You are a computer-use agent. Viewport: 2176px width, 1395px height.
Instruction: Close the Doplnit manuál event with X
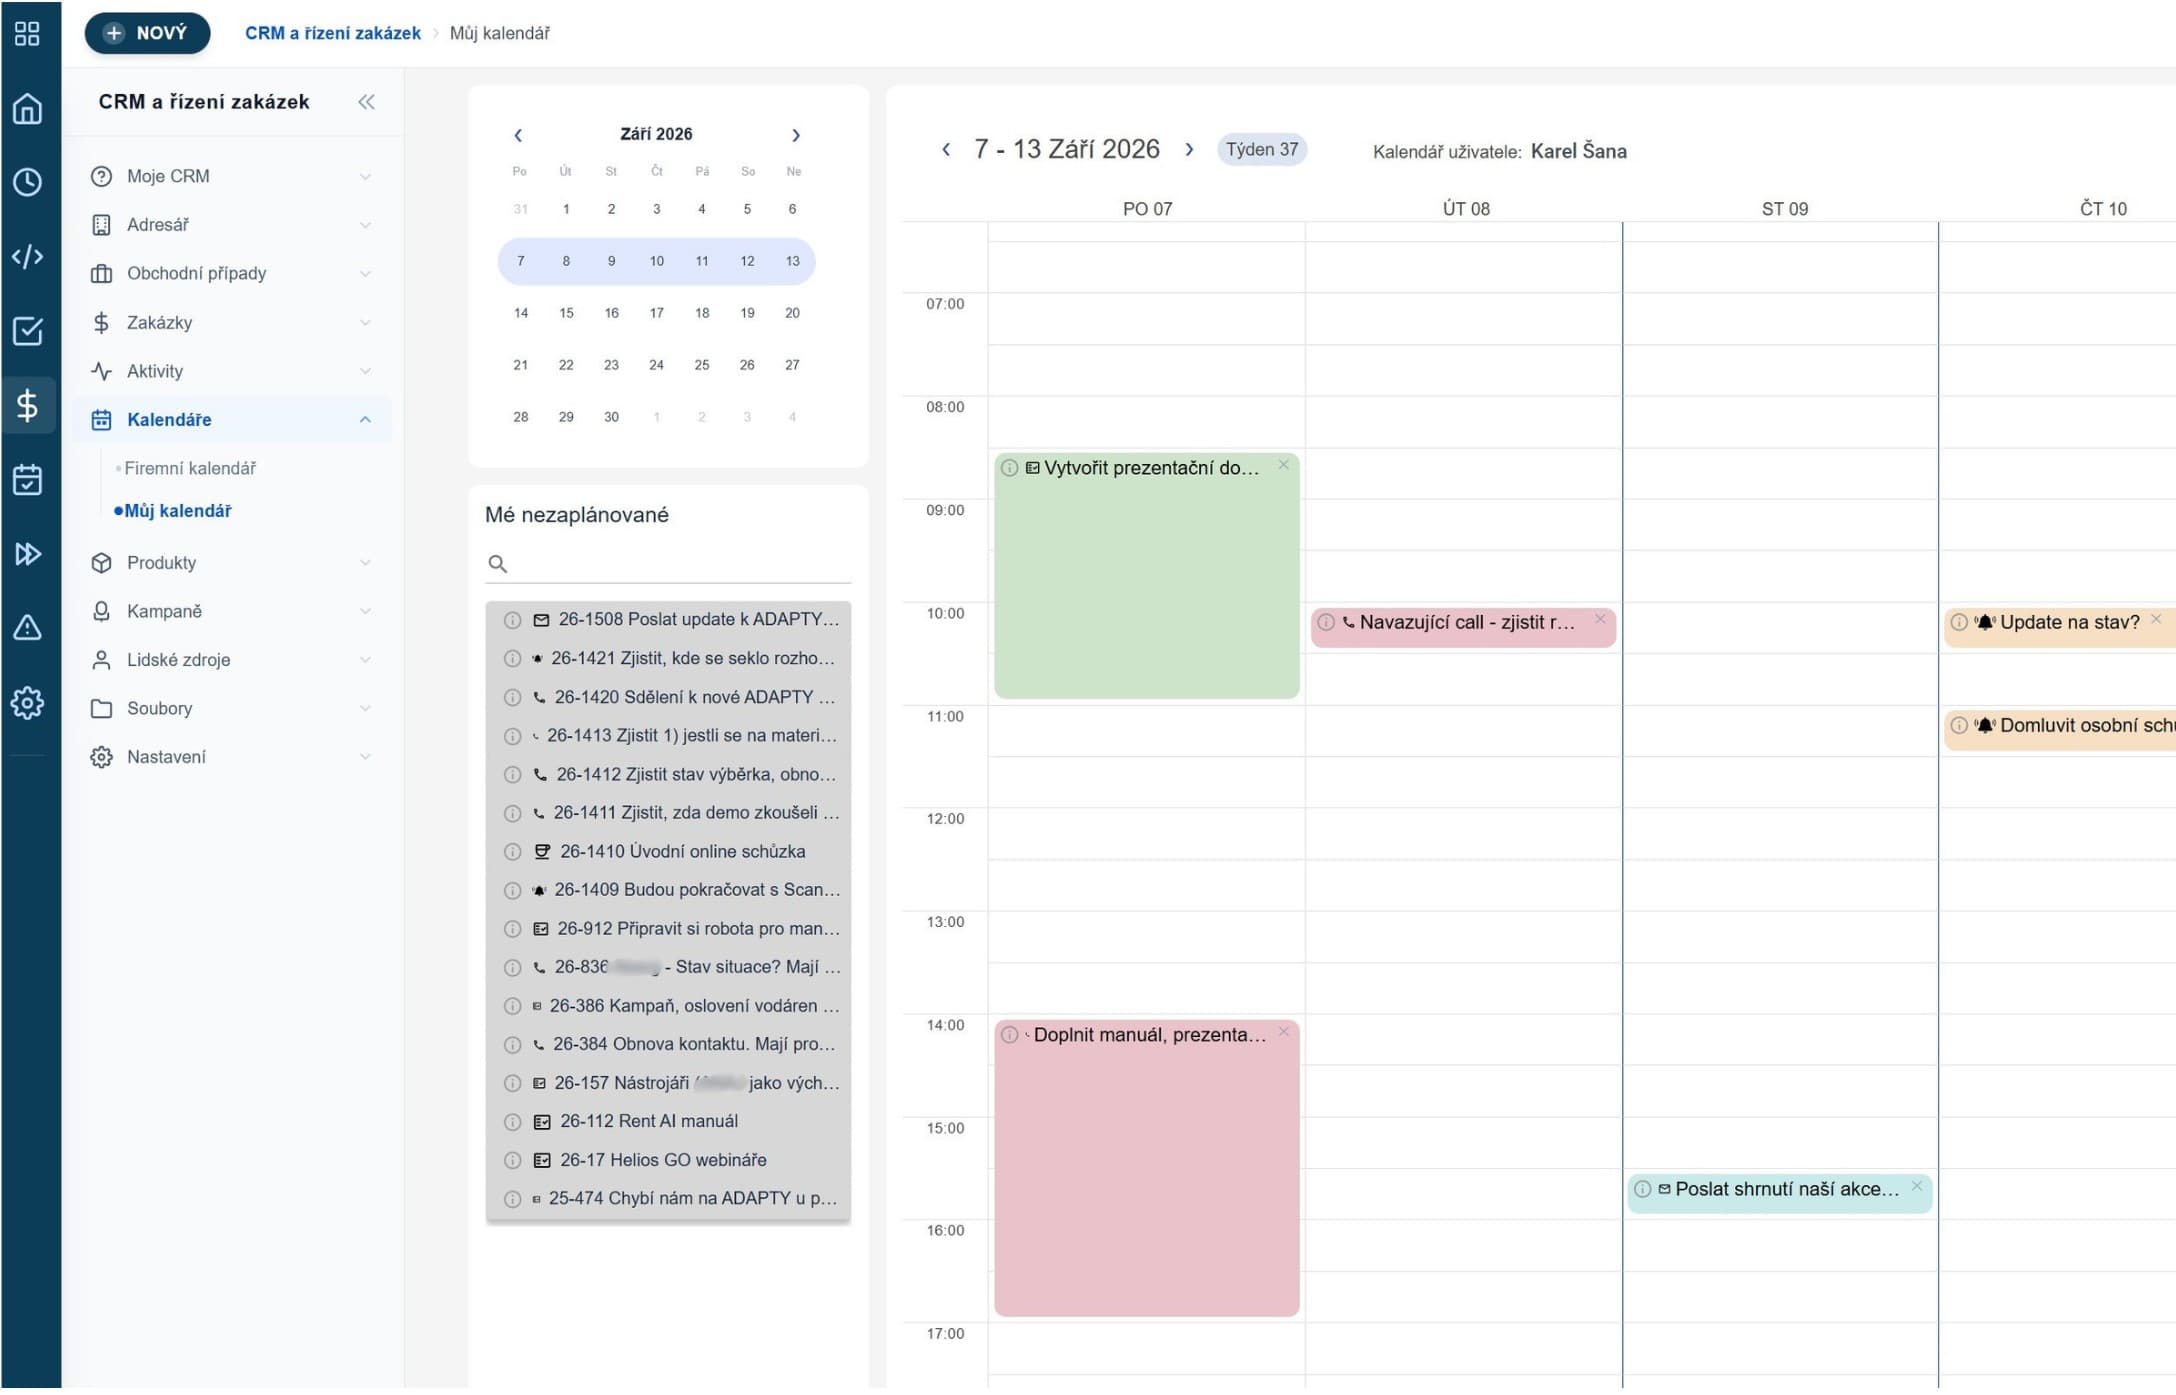pyautogui.click(x=1284, y=1031)
